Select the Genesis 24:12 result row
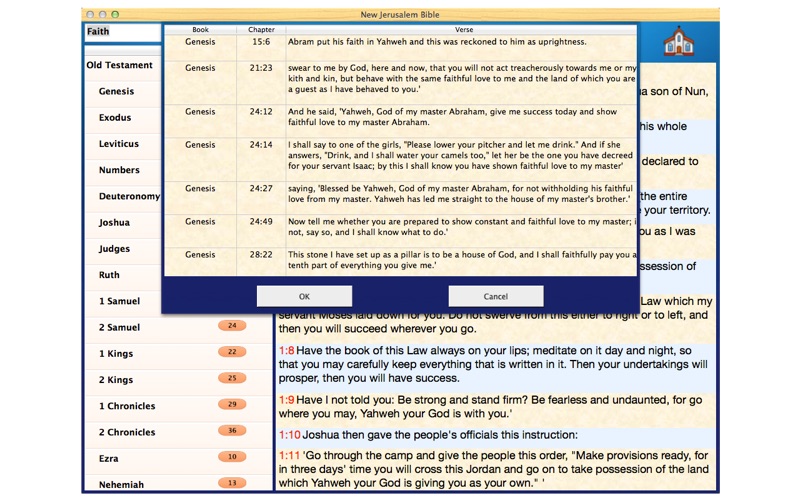The image size is (800, 500). [x=401, y=121]
